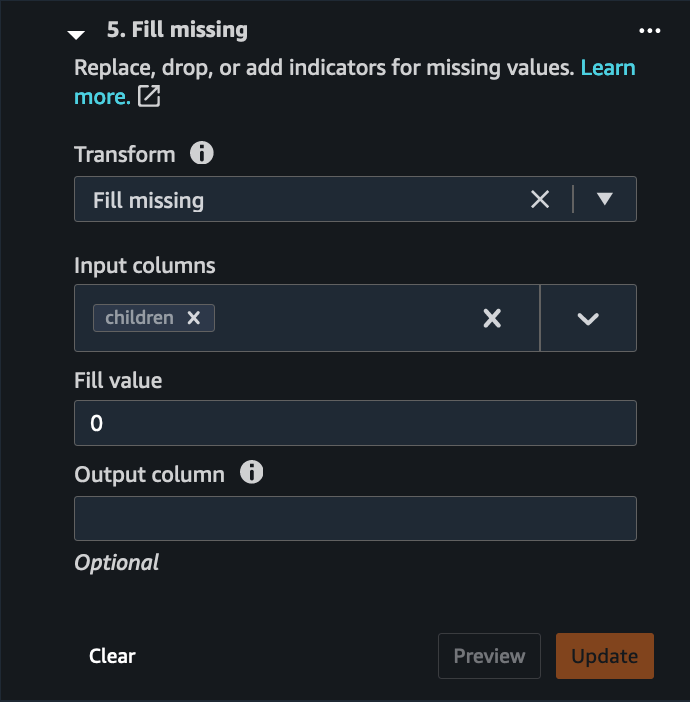The height and width of the screenshot is (702, 690).
Task: Show info for the Transform label
Action: 202,153
